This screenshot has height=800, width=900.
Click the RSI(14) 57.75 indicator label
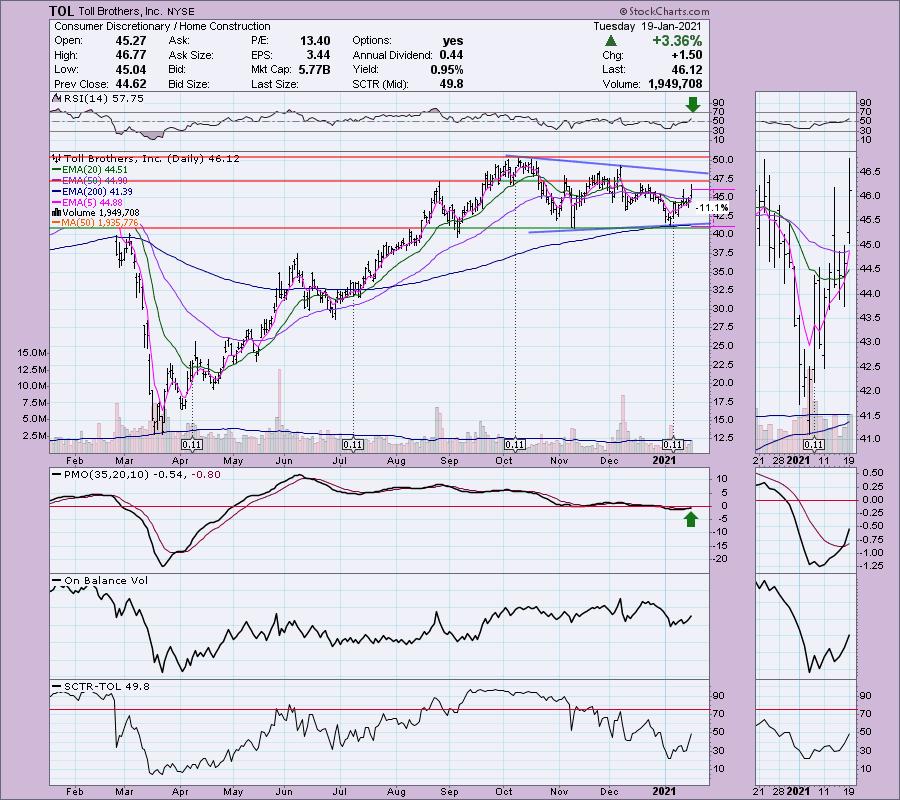(103, 99)
